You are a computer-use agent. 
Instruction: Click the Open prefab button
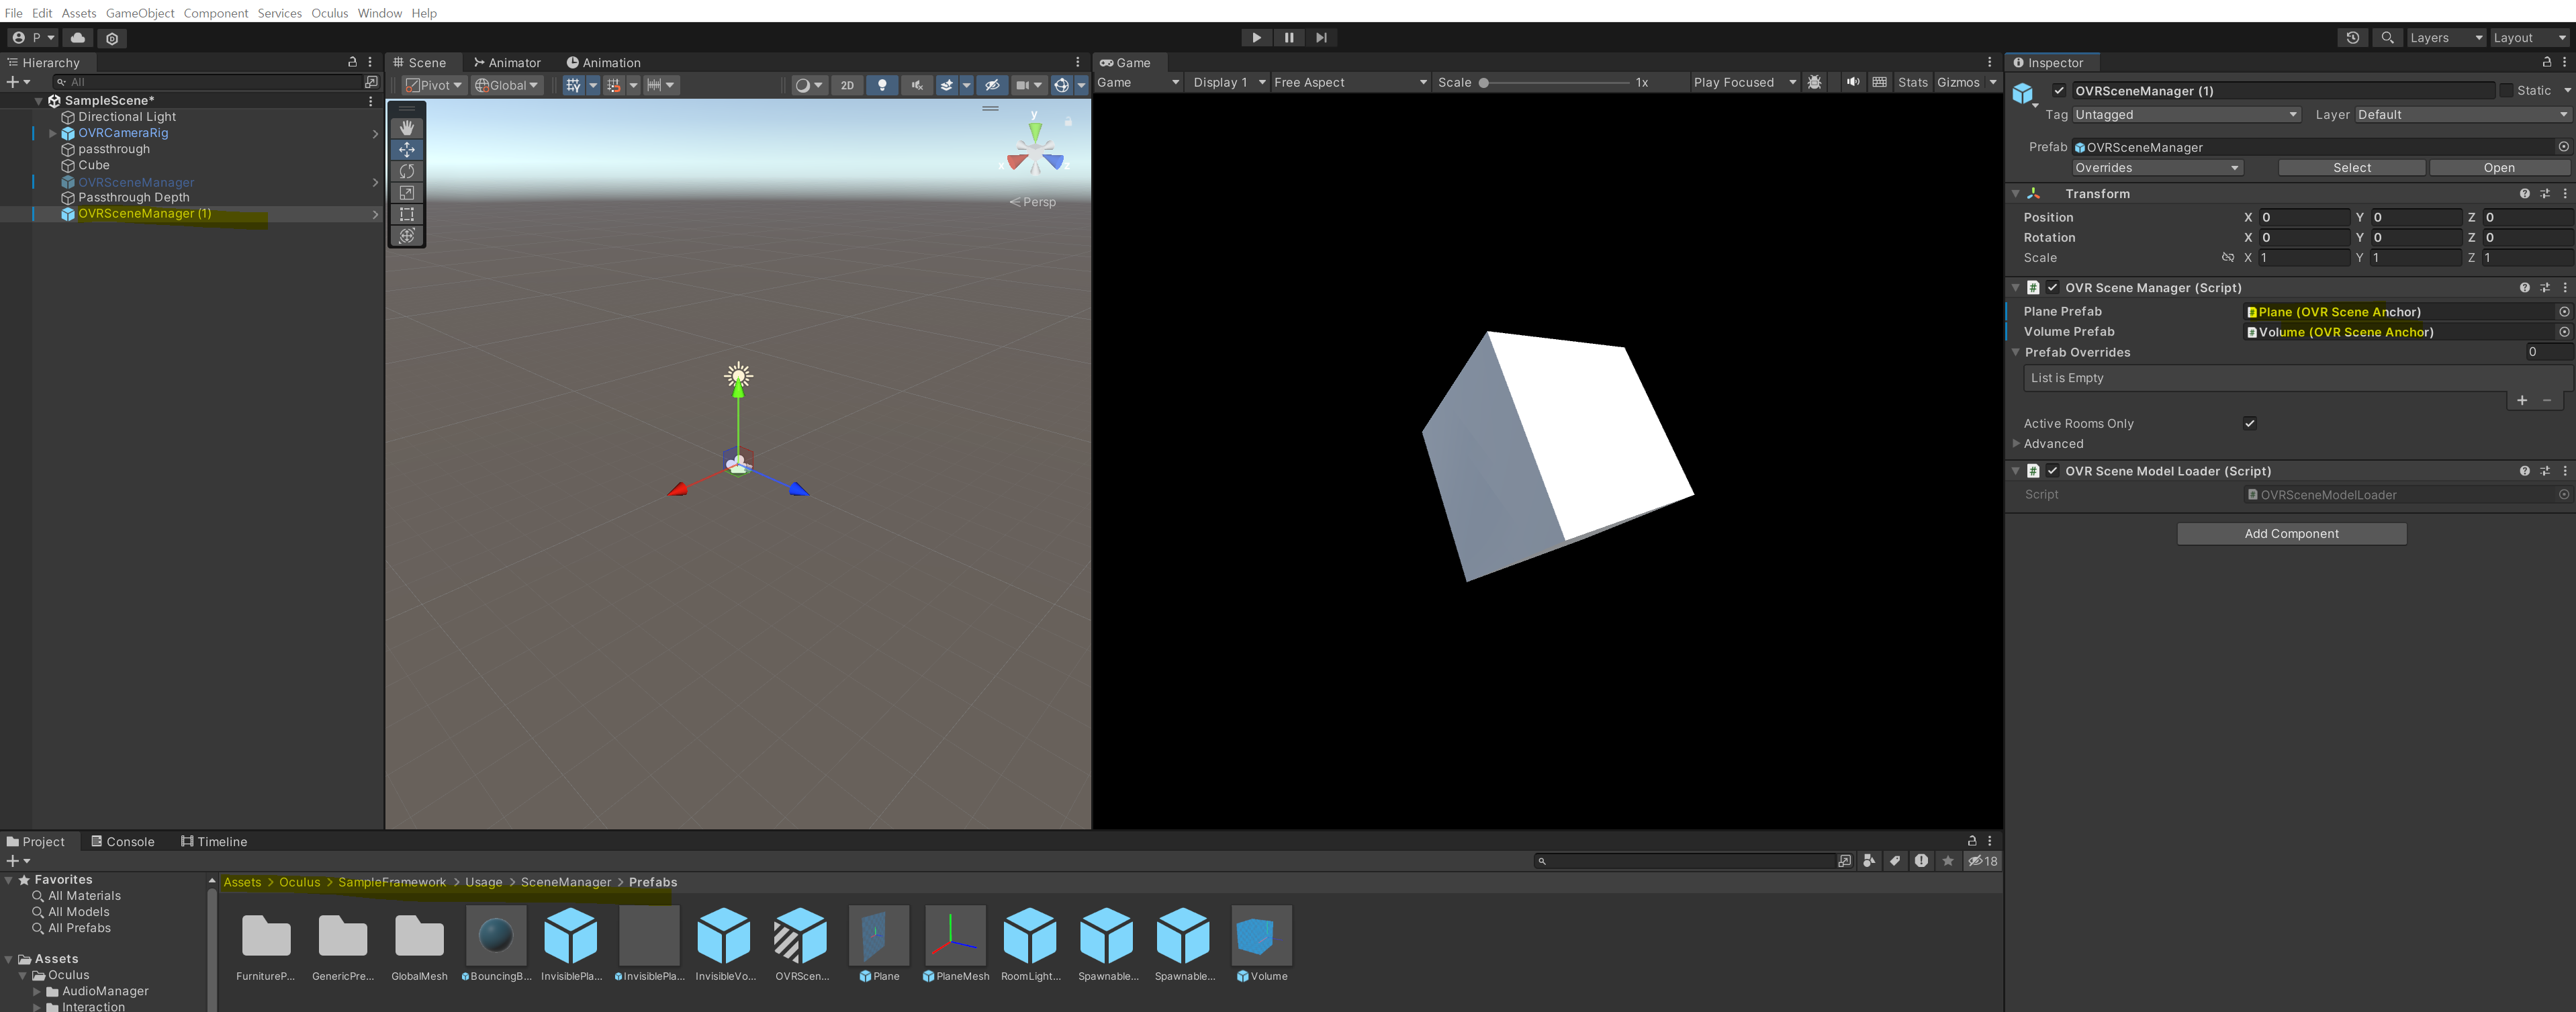pyautogui.click(x=2498, y=168)
